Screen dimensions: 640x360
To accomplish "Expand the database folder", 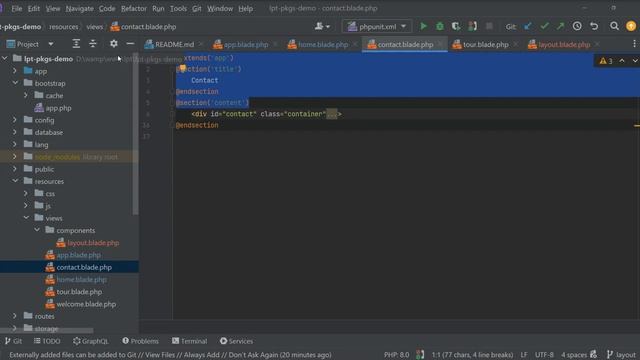I will click(x=15, y=132).
